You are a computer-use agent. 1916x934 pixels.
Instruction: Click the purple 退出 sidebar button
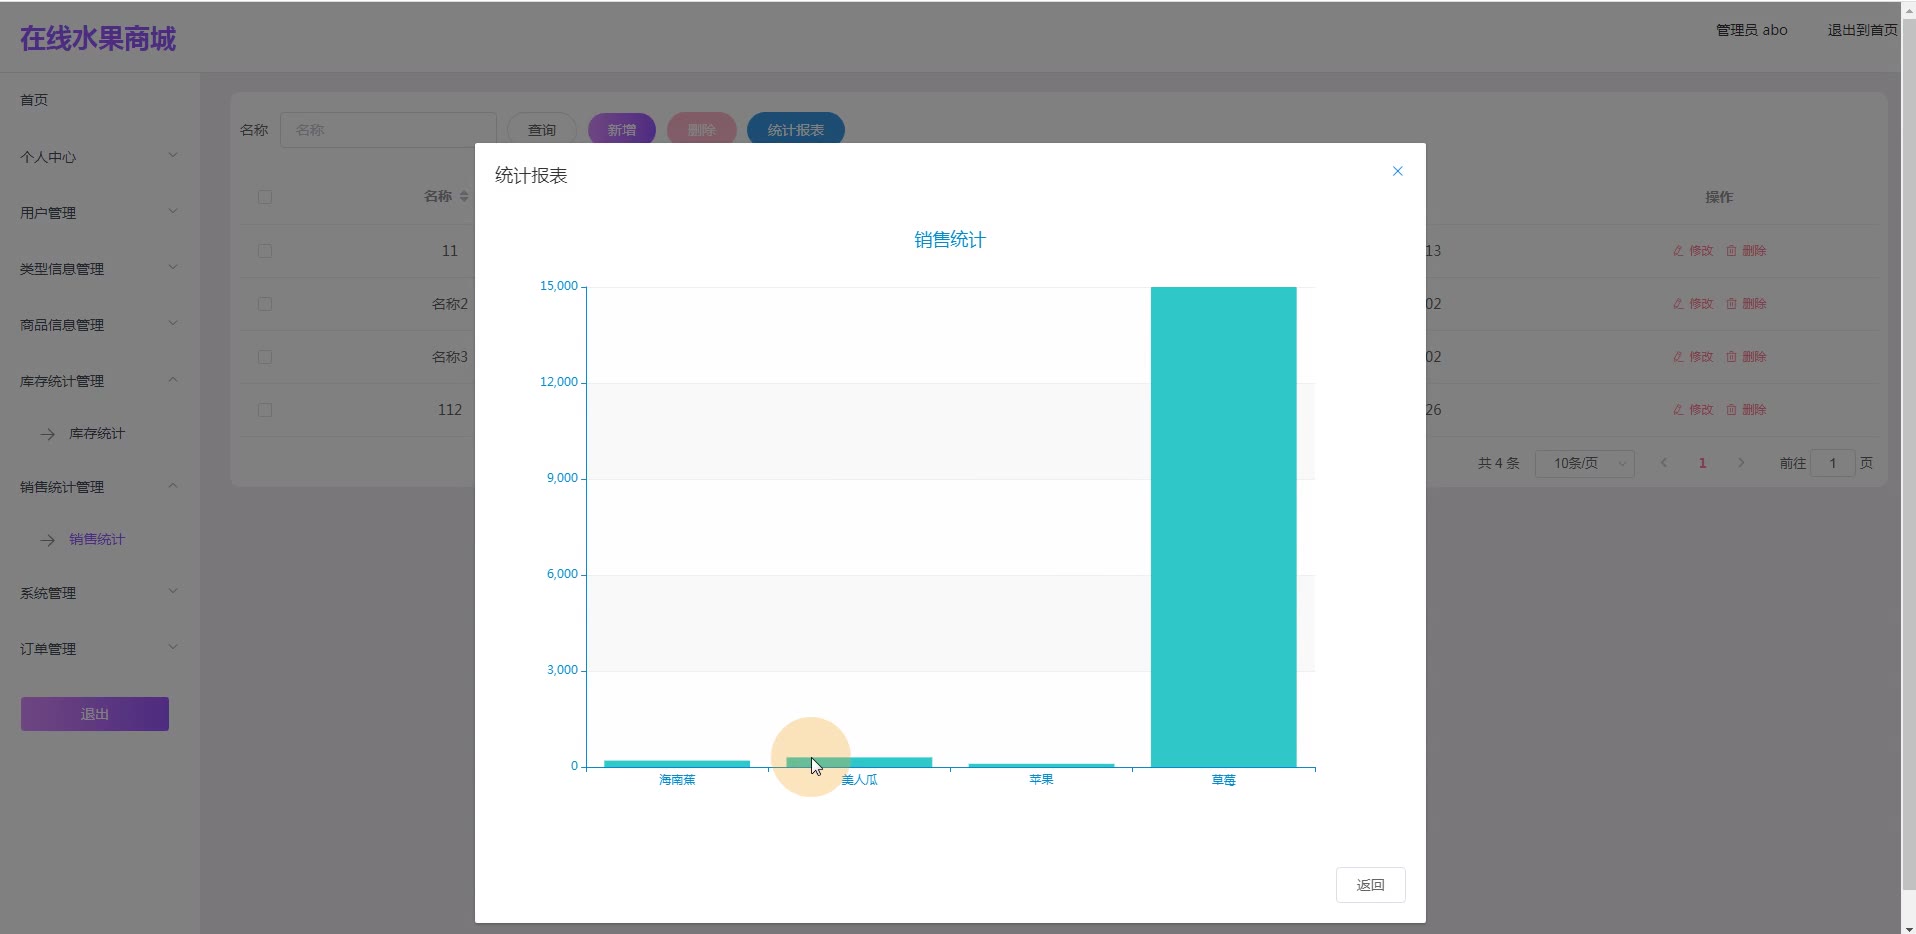point(95,714)
